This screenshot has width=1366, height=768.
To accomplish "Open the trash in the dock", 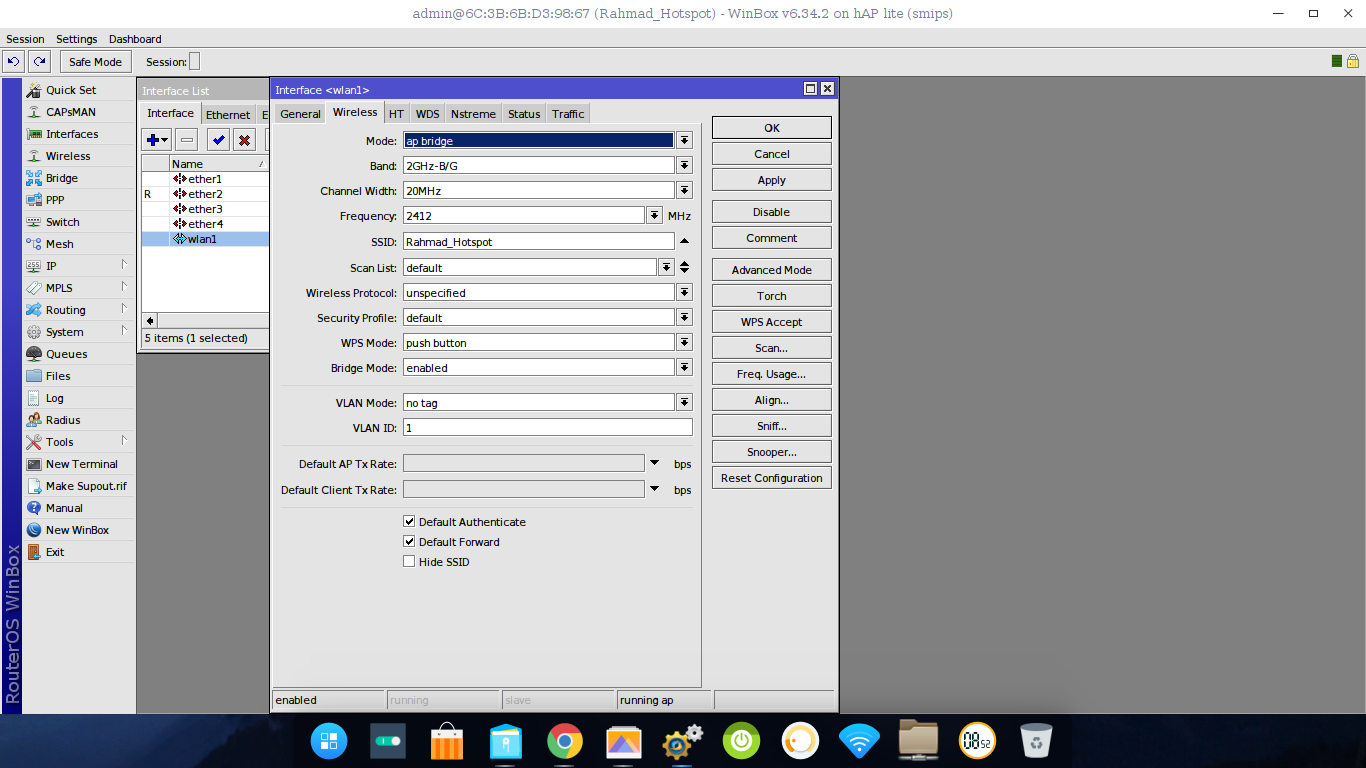I will pyautogui.click(x=1036, y=742).
